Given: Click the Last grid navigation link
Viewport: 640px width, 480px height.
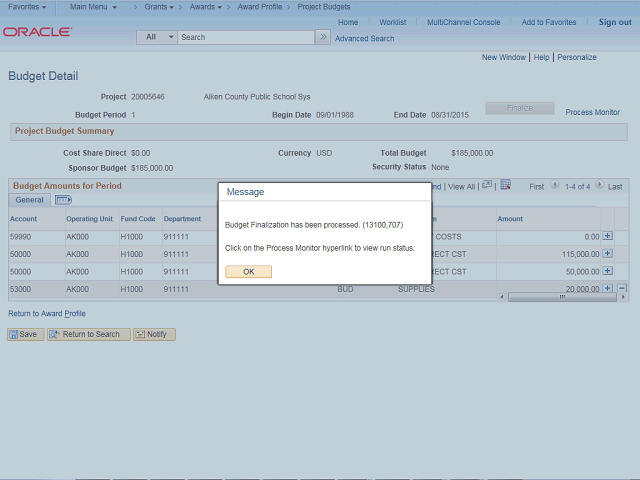Looking at the screenshot, I should pyautogui.click(x=615, y=187).
